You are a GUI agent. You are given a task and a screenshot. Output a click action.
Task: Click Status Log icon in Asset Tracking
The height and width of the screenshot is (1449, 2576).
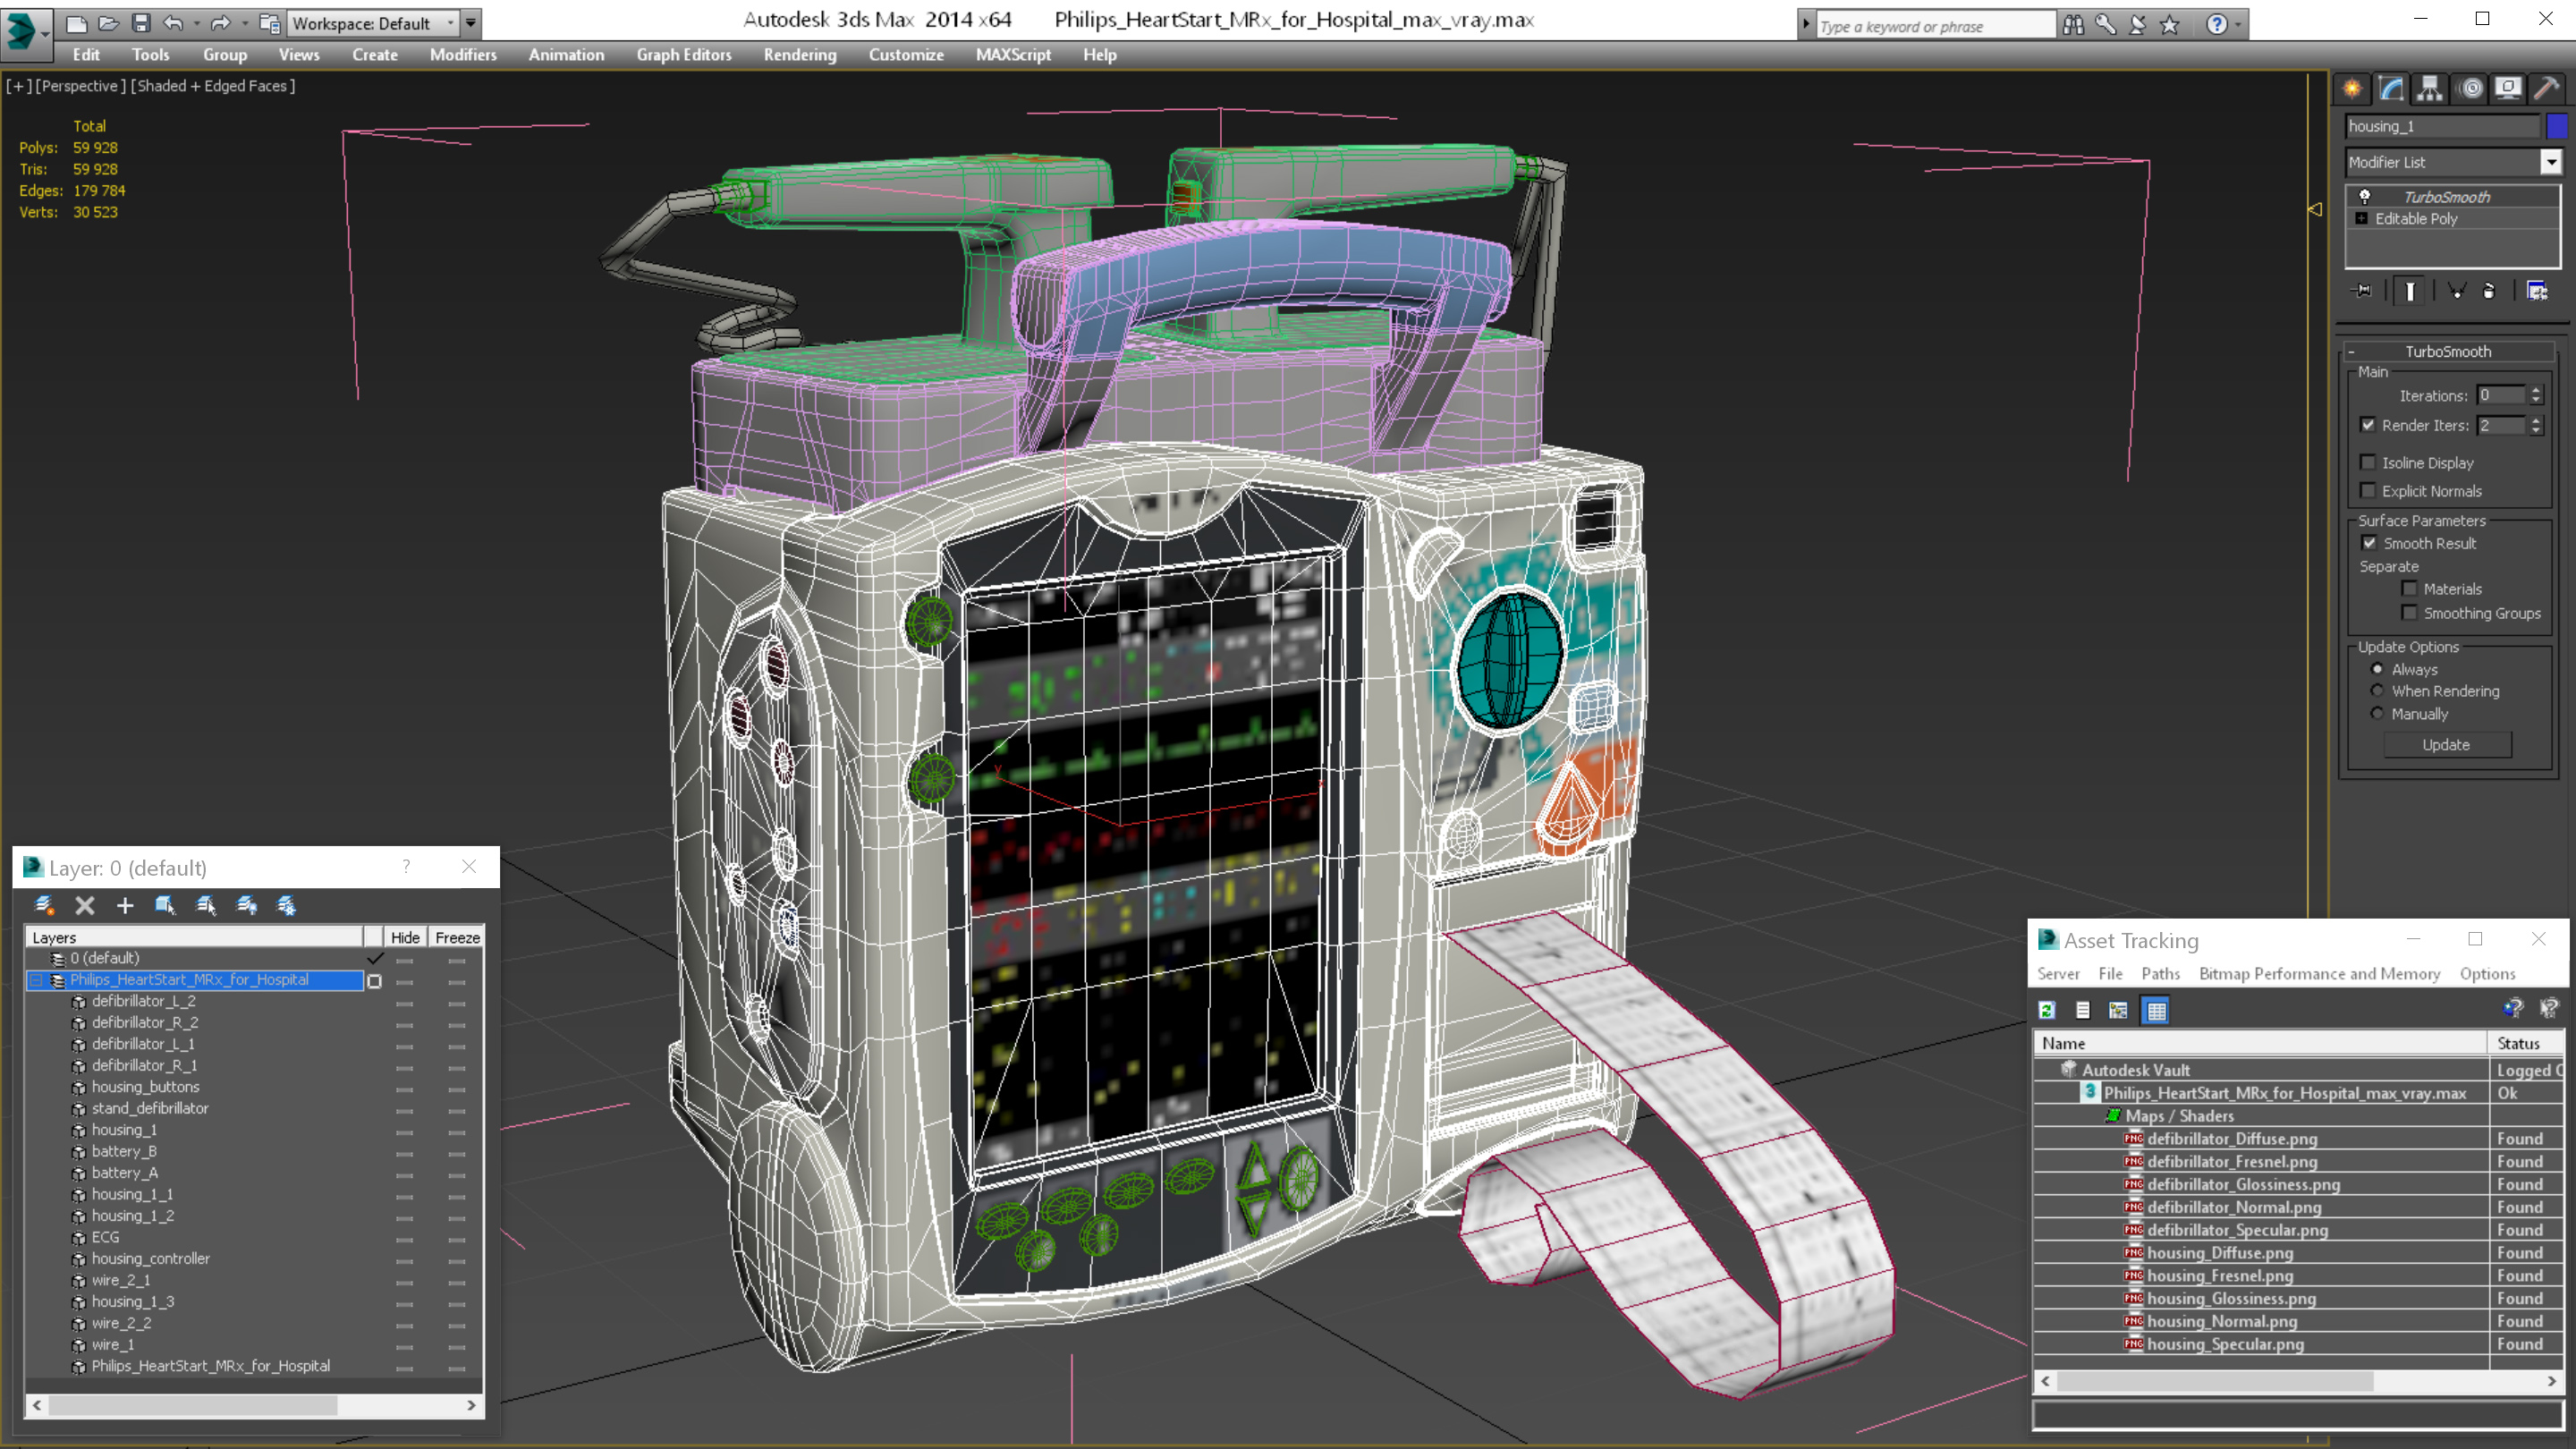coord(2083,1010)
